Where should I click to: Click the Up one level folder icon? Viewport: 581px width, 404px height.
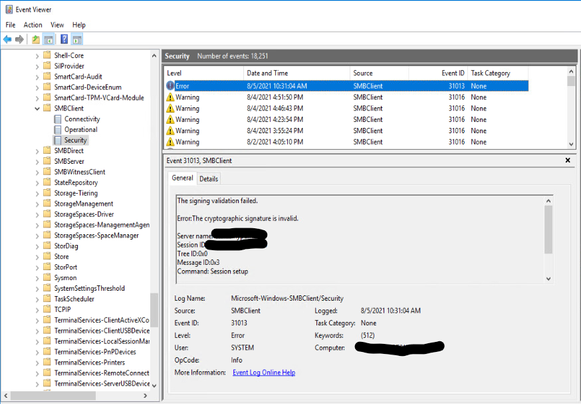pyautogui.click(x=36, y=39)
